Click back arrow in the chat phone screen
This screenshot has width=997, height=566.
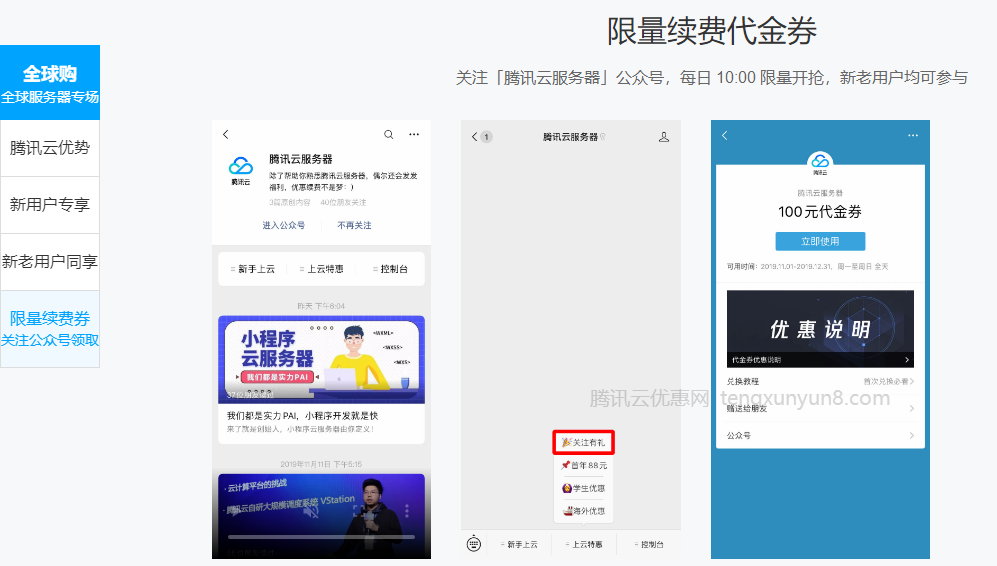pos(474,137)
